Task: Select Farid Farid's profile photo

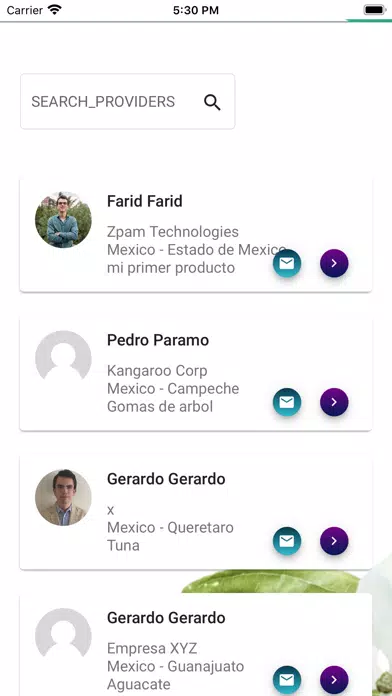Action: click(63, 220)
